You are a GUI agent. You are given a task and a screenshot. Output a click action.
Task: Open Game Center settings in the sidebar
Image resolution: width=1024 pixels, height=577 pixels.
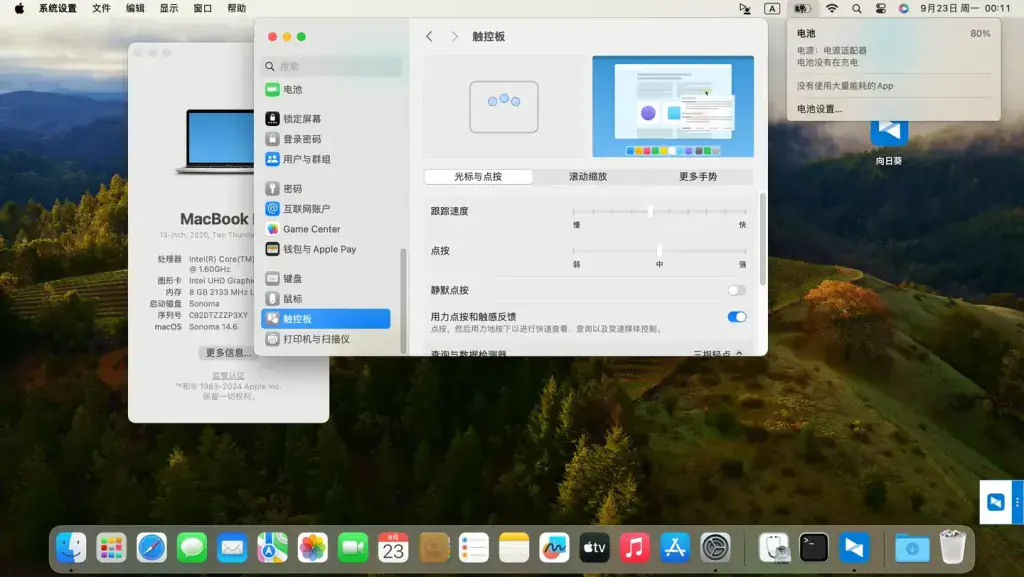tap(325, 229)
